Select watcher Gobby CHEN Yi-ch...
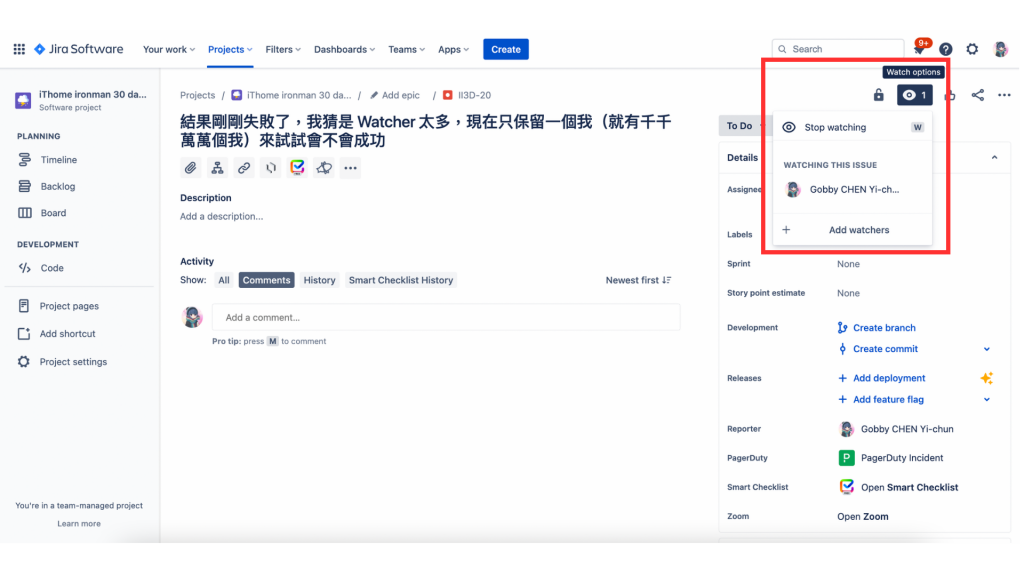This screenshot has width=1024, height=576. (x=852, y=189)
